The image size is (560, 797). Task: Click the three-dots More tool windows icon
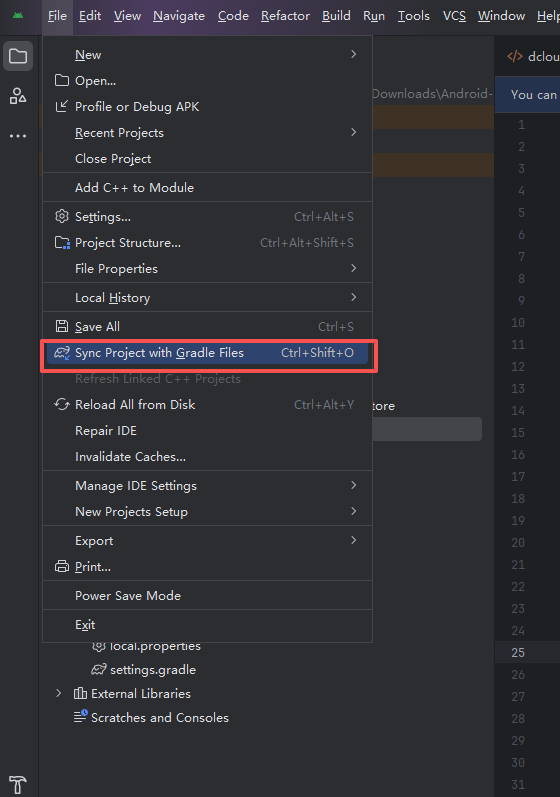18,136
